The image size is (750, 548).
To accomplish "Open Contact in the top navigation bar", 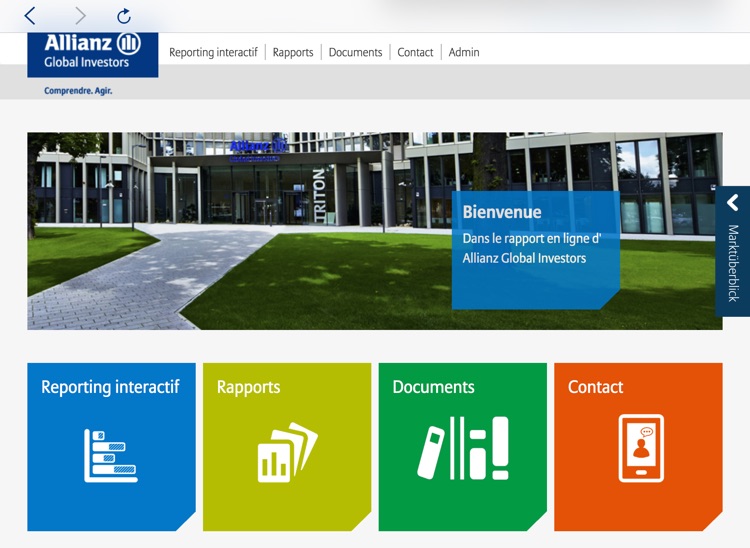I will coord(415,52).
